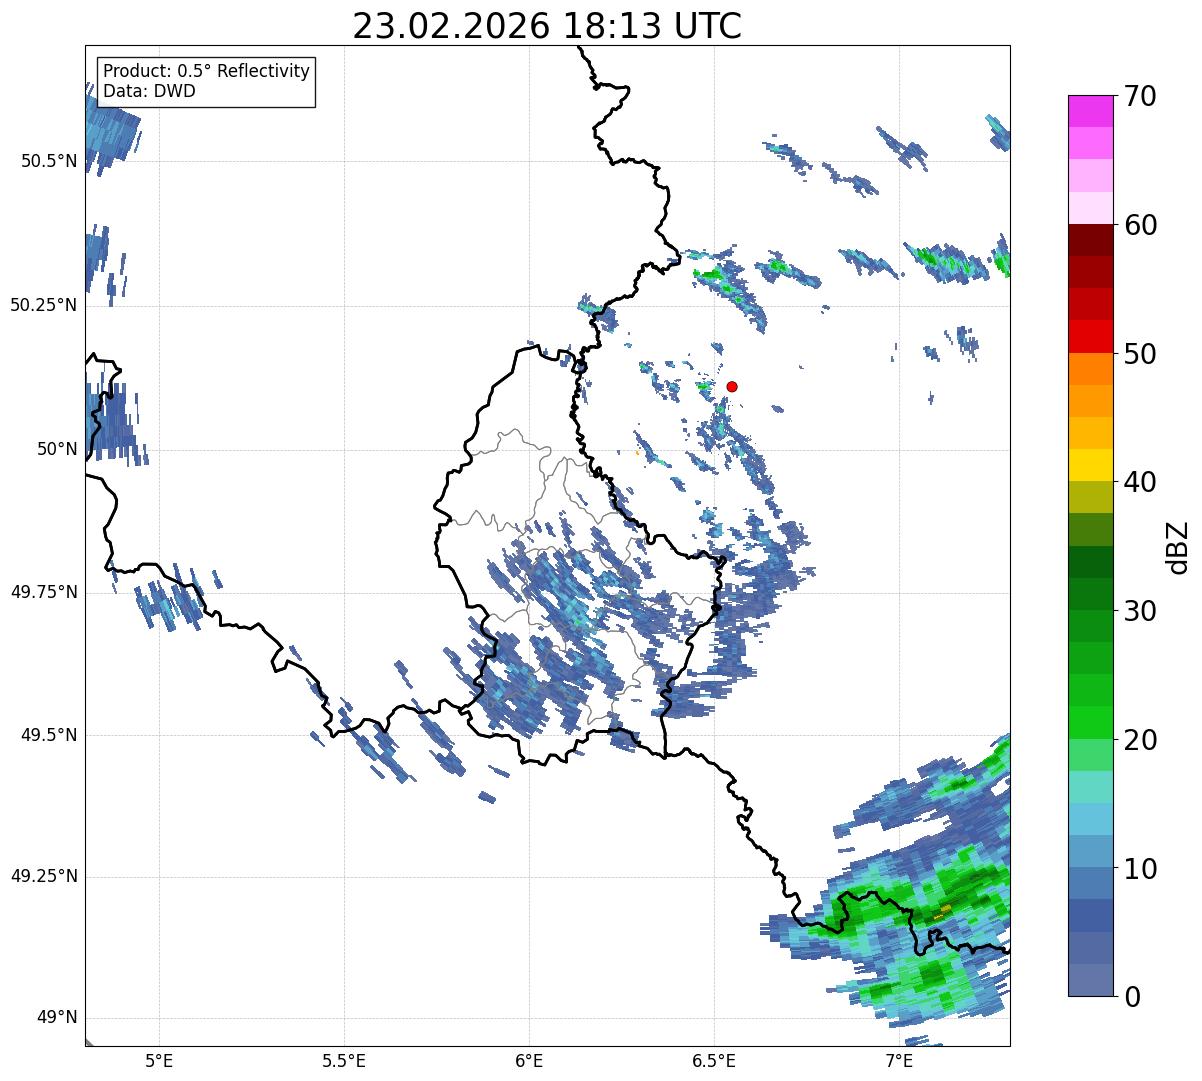Click the 5°E longitude label
The image size is (1202, 1081).
[x=160, y=1060]
